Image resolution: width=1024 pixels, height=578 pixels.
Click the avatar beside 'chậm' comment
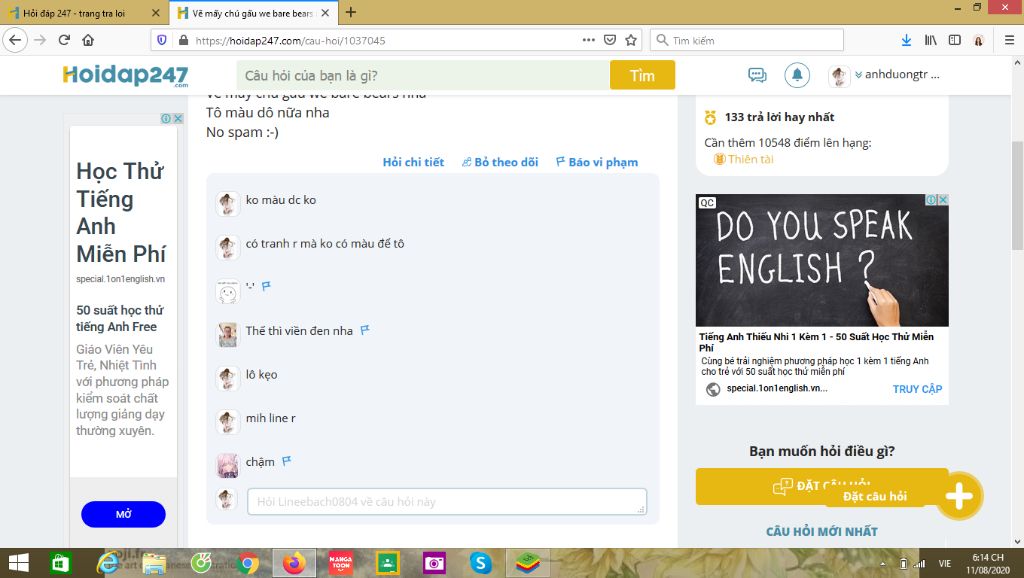(x=227, y=466)
